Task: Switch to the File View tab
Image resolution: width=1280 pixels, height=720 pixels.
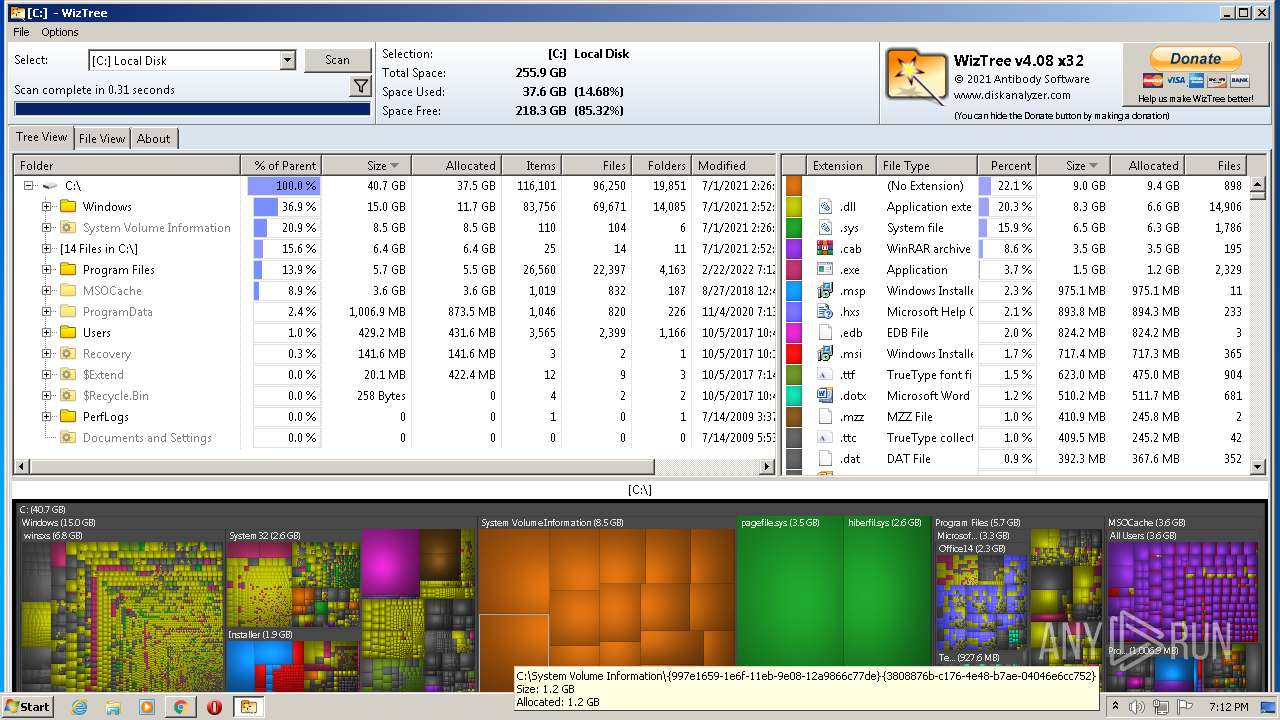Action: (x=102, y=139)
